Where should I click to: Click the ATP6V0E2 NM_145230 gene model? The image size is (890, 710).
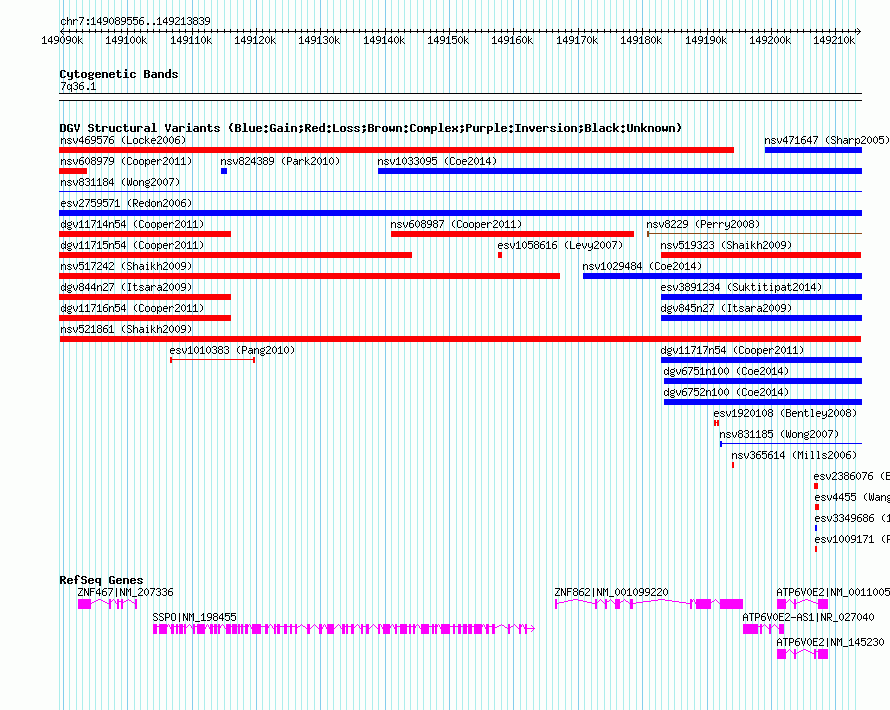803,654
